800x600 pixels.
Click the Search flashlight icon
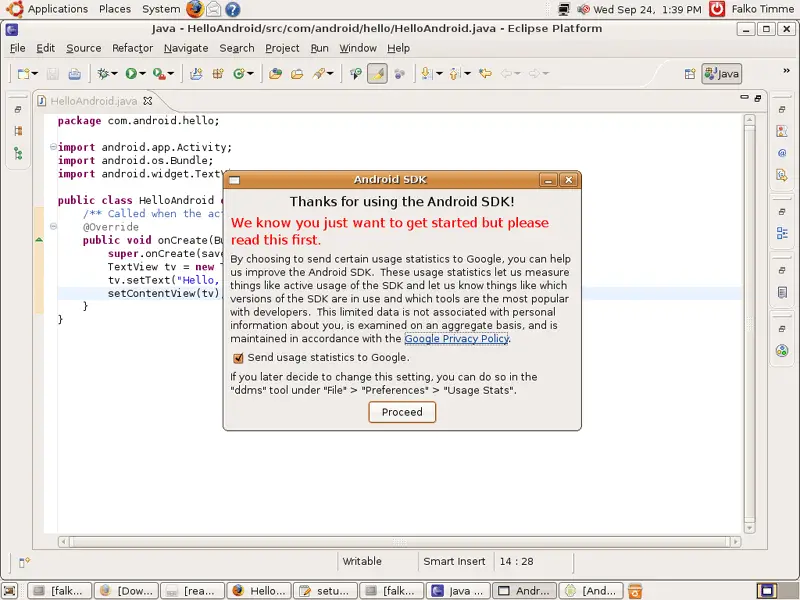pos(319,74)
